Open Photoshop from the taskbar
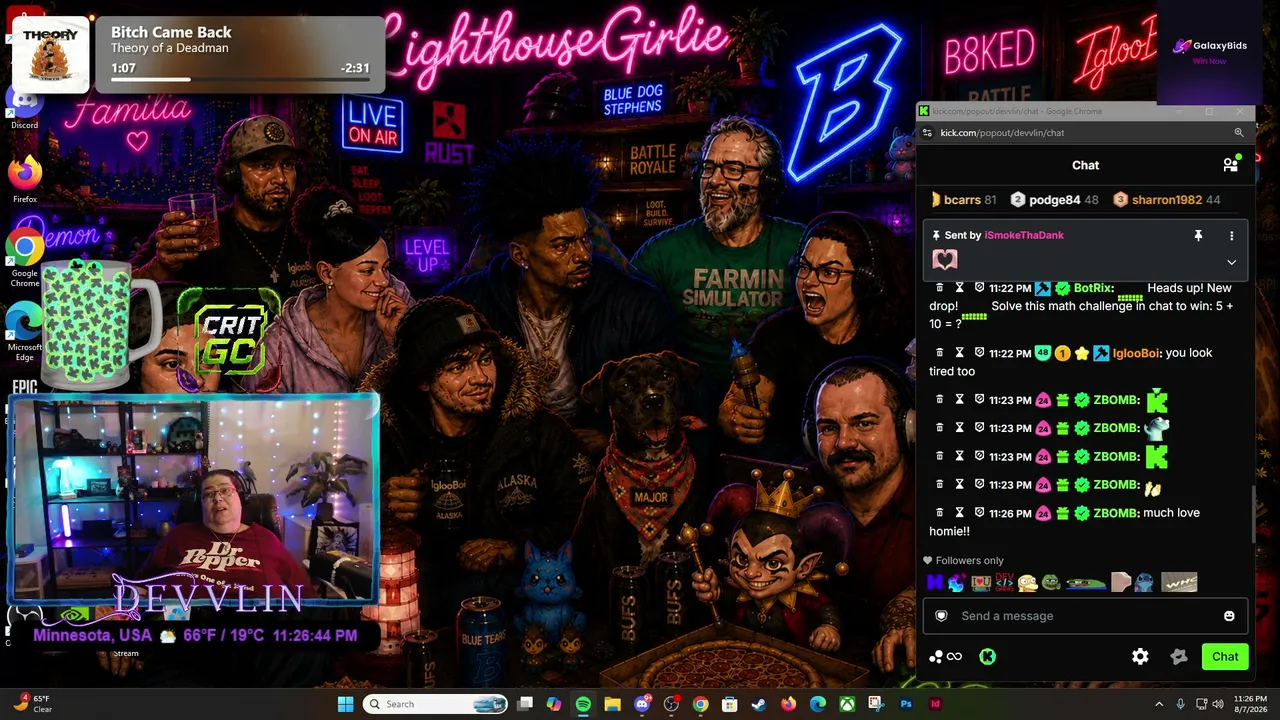Viewport: 1280px width, 720px height. click(x=906, y=704)
